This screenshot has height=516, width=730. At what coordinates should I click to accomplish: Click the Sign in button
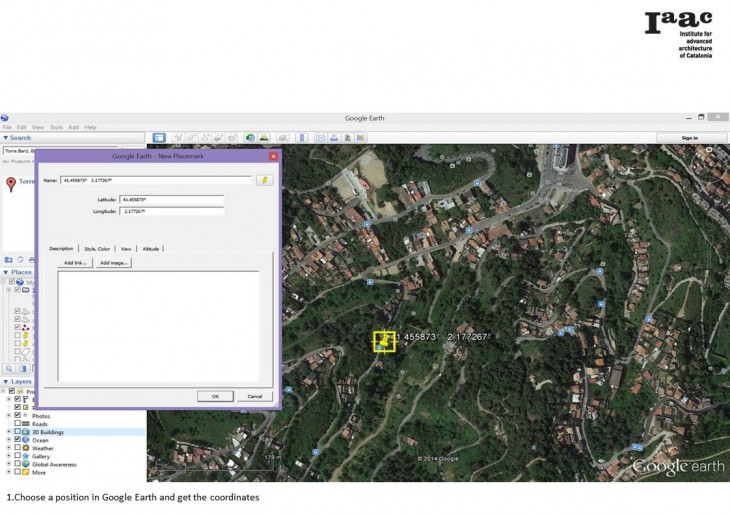[689, 138]
